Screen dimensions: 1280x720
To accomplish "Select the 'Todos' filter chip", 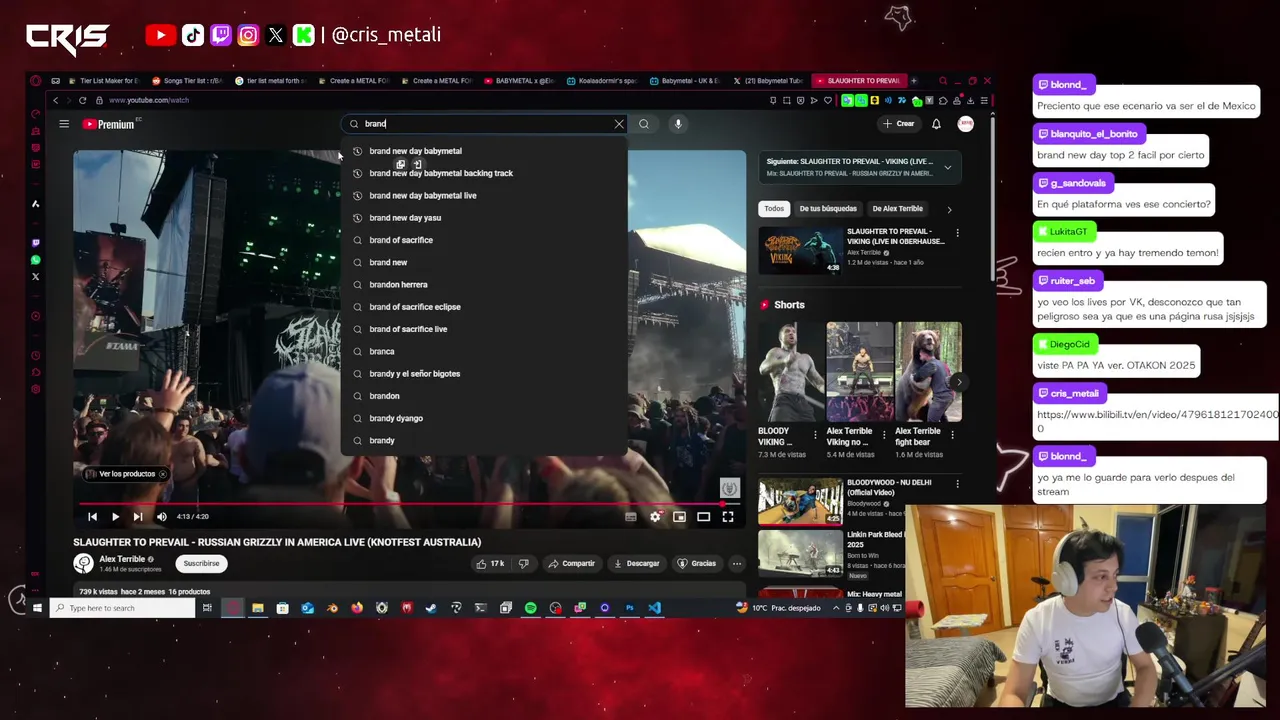I will 774,209.
